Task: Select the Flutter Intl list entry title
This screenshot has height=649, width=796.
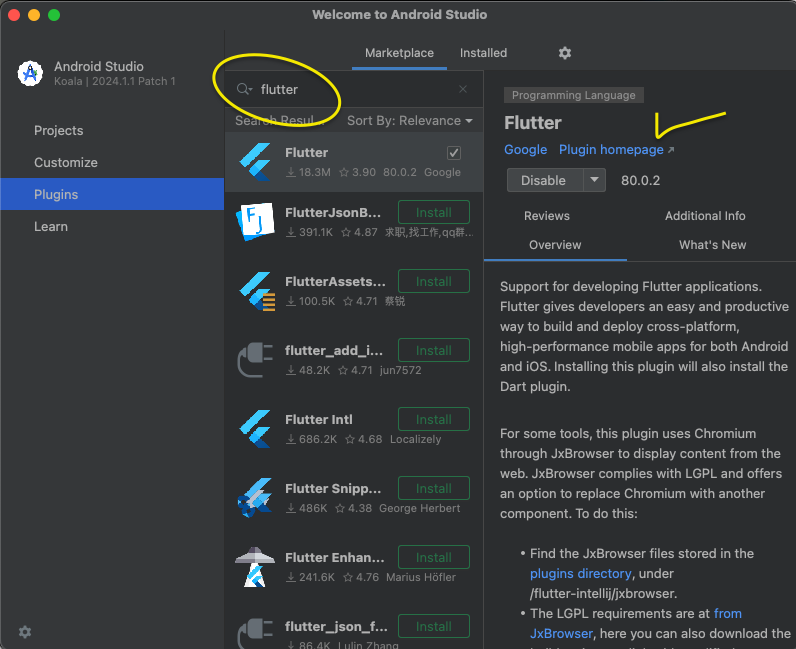Action: (318, 419)
